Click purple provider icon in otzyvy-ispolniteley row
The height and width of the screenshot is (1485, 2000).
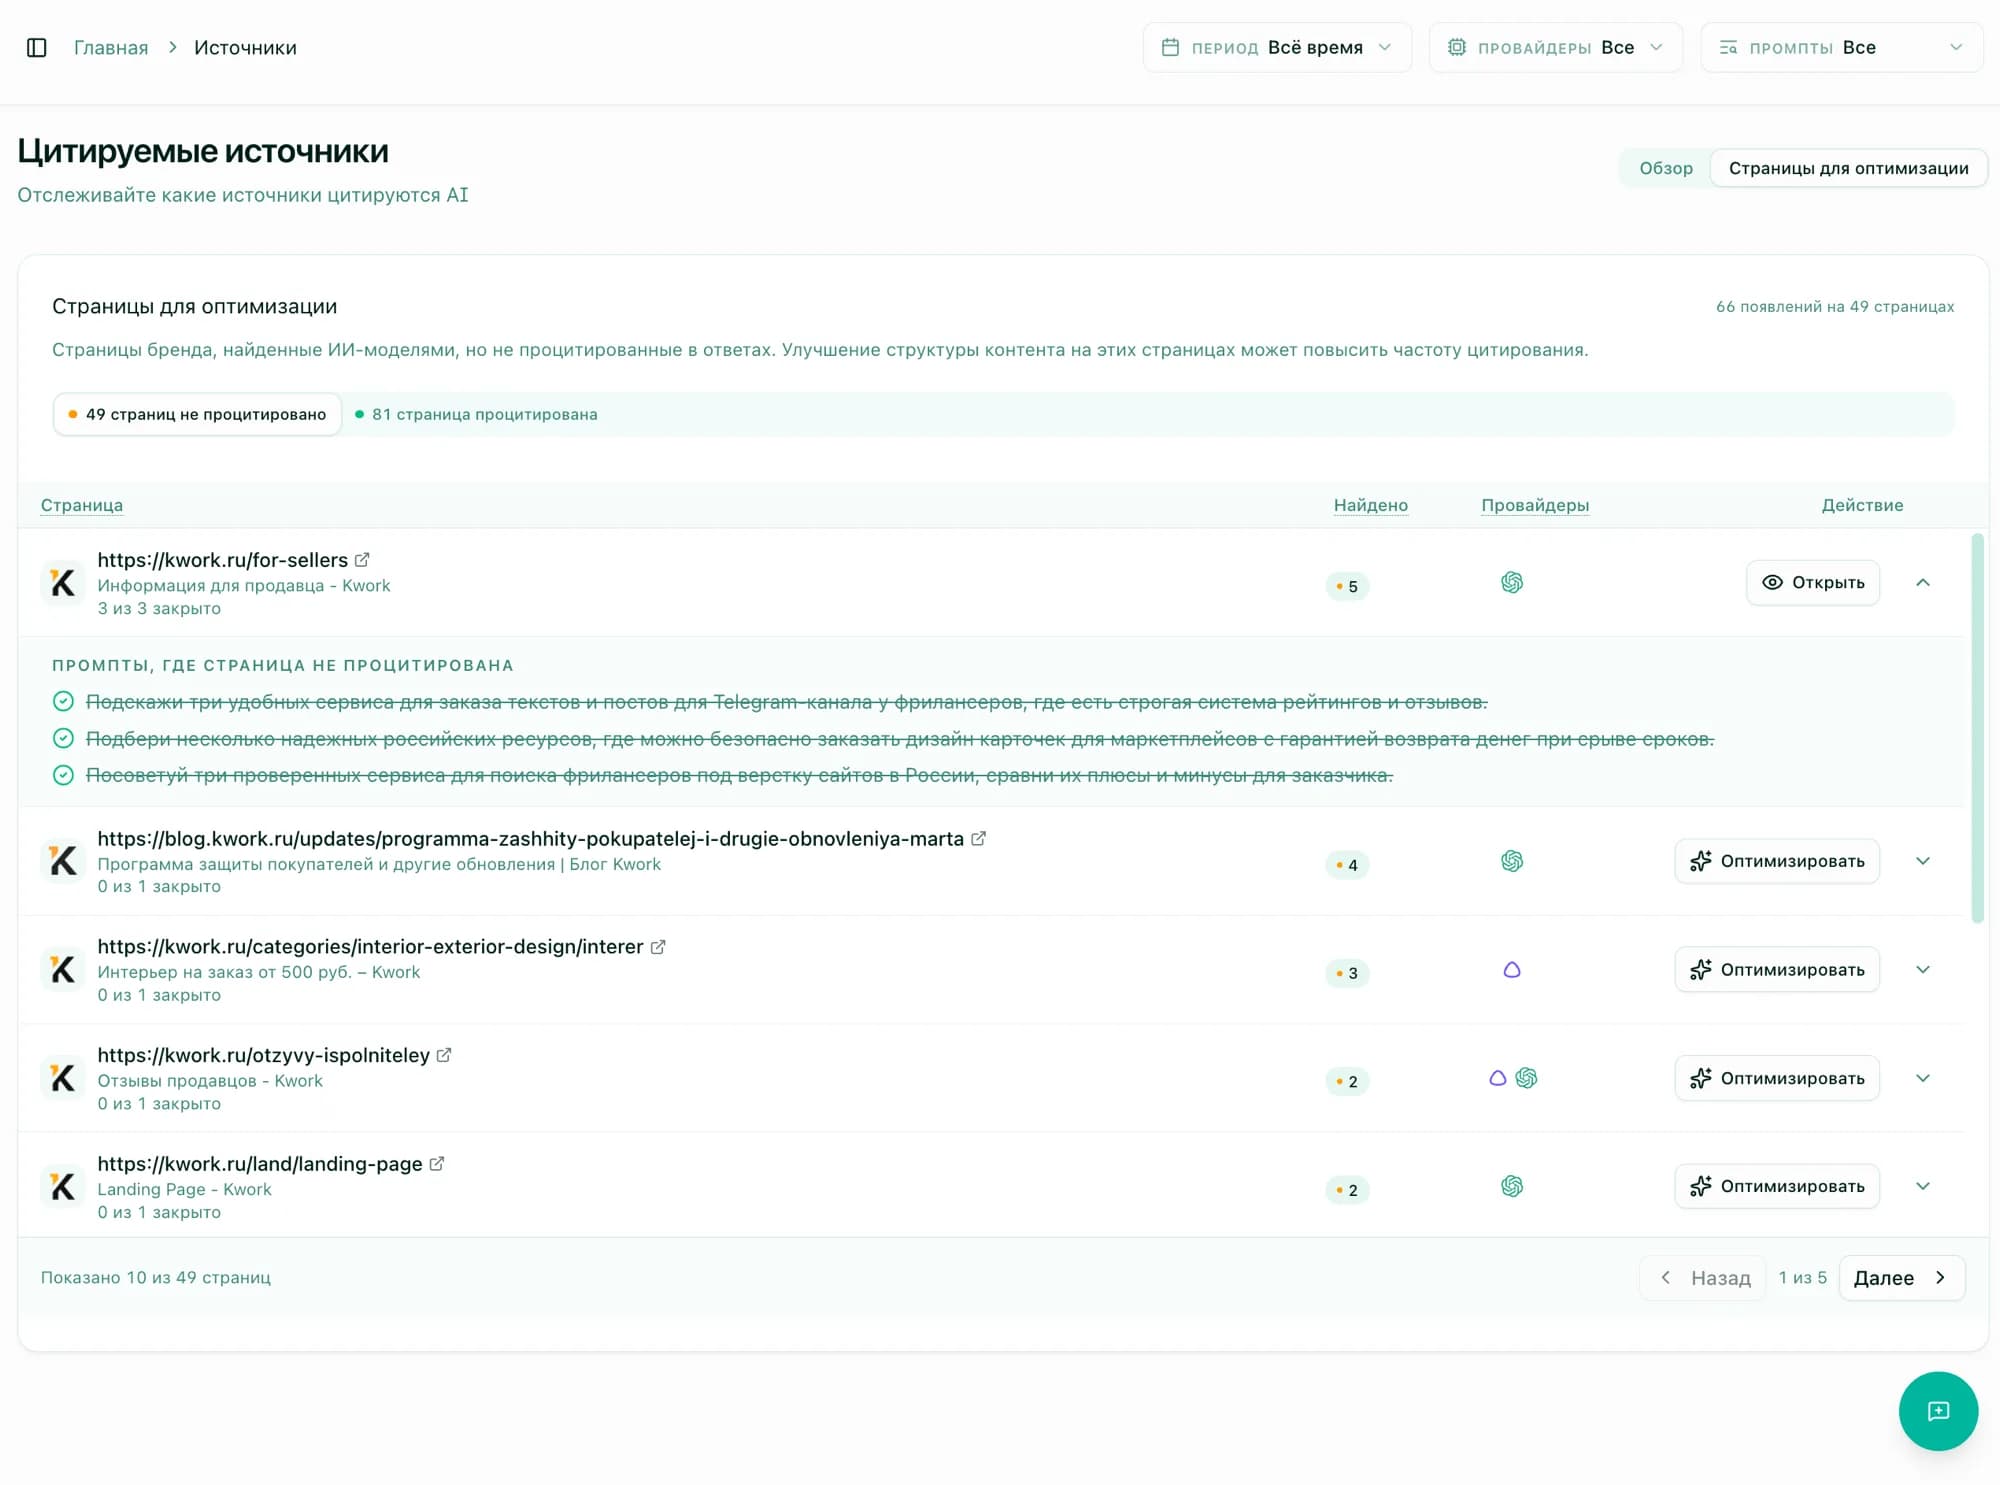[x=1498, y=1078]
